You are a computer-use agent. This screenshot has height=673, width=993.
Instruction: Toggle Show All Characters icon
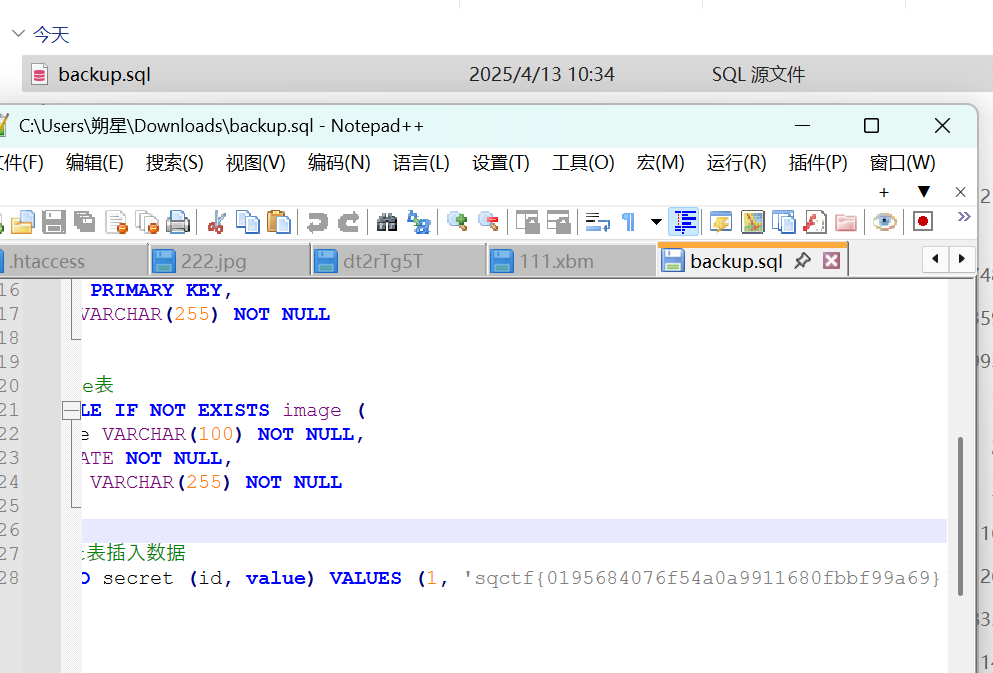click(626, 221)
